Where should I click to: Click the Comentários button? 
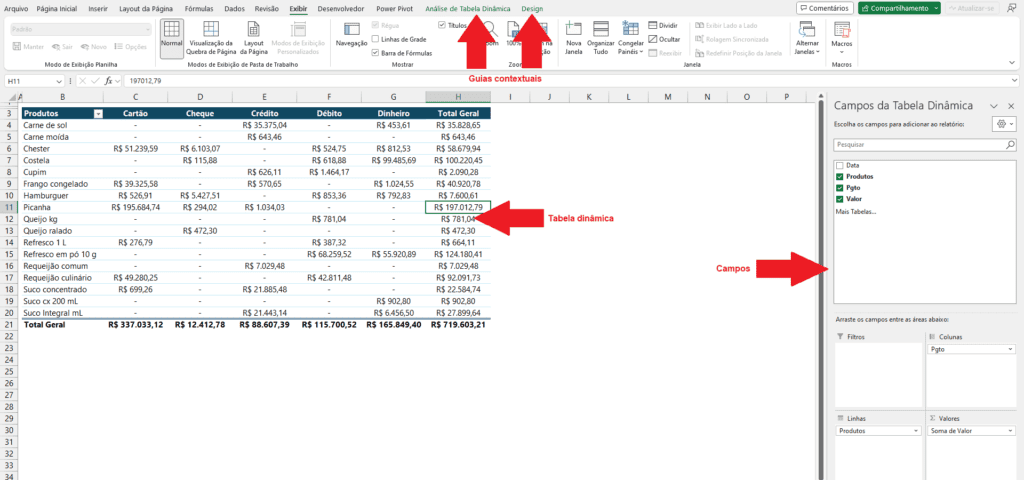pyautogui.click(x=825, y=8)
